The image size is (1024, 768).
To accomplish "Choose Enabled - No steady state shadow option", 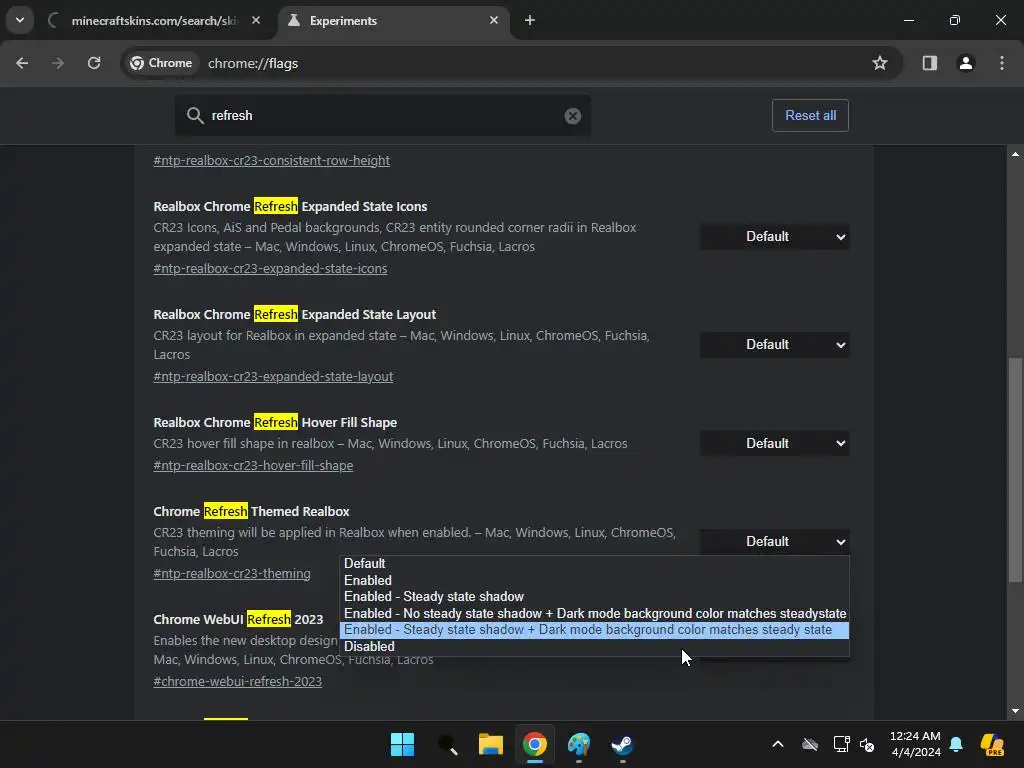I will click(594, 614).
